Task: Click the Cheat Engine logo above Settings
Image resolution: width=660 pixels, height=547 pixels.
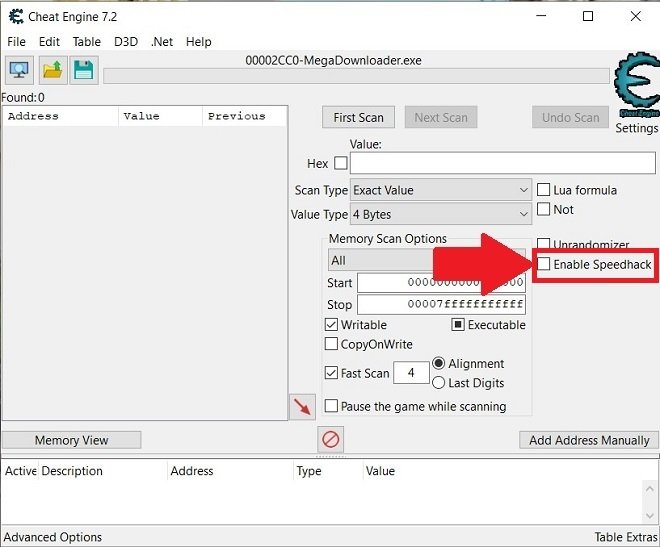Action: 636,83
